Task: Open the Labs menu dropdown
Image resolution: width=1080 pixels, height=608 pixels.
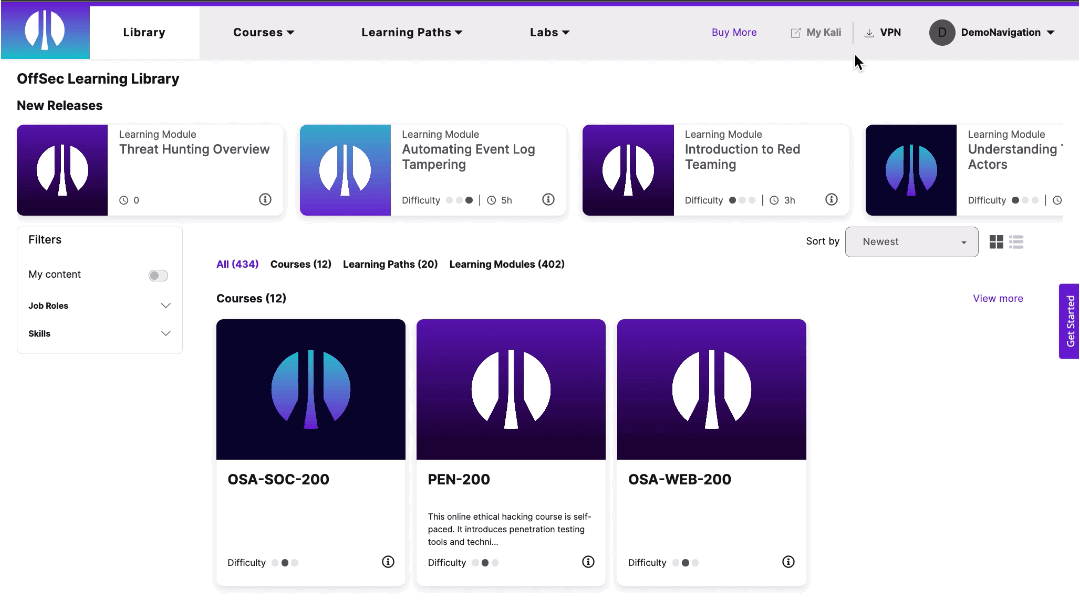Action: pos(549,32)
